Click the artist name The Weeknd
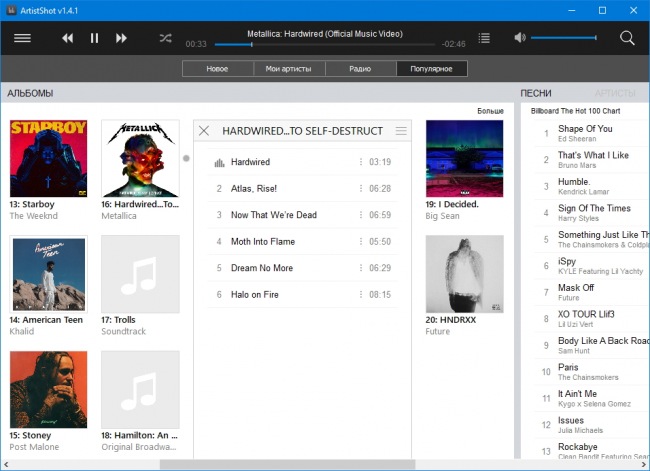 [x=34, y=216]
